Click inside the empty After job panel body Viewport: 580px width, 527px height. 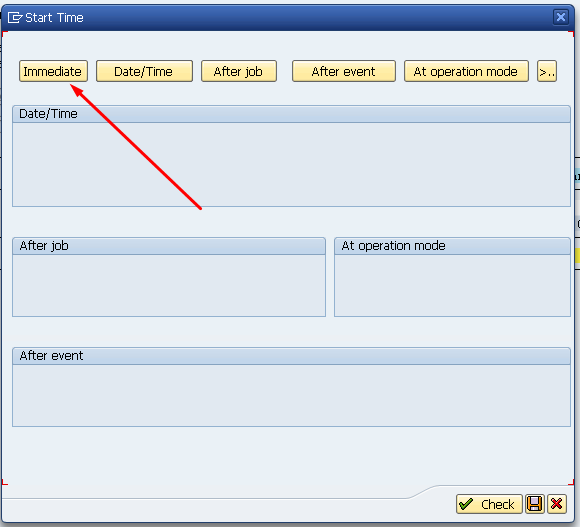tap(169, 285)
